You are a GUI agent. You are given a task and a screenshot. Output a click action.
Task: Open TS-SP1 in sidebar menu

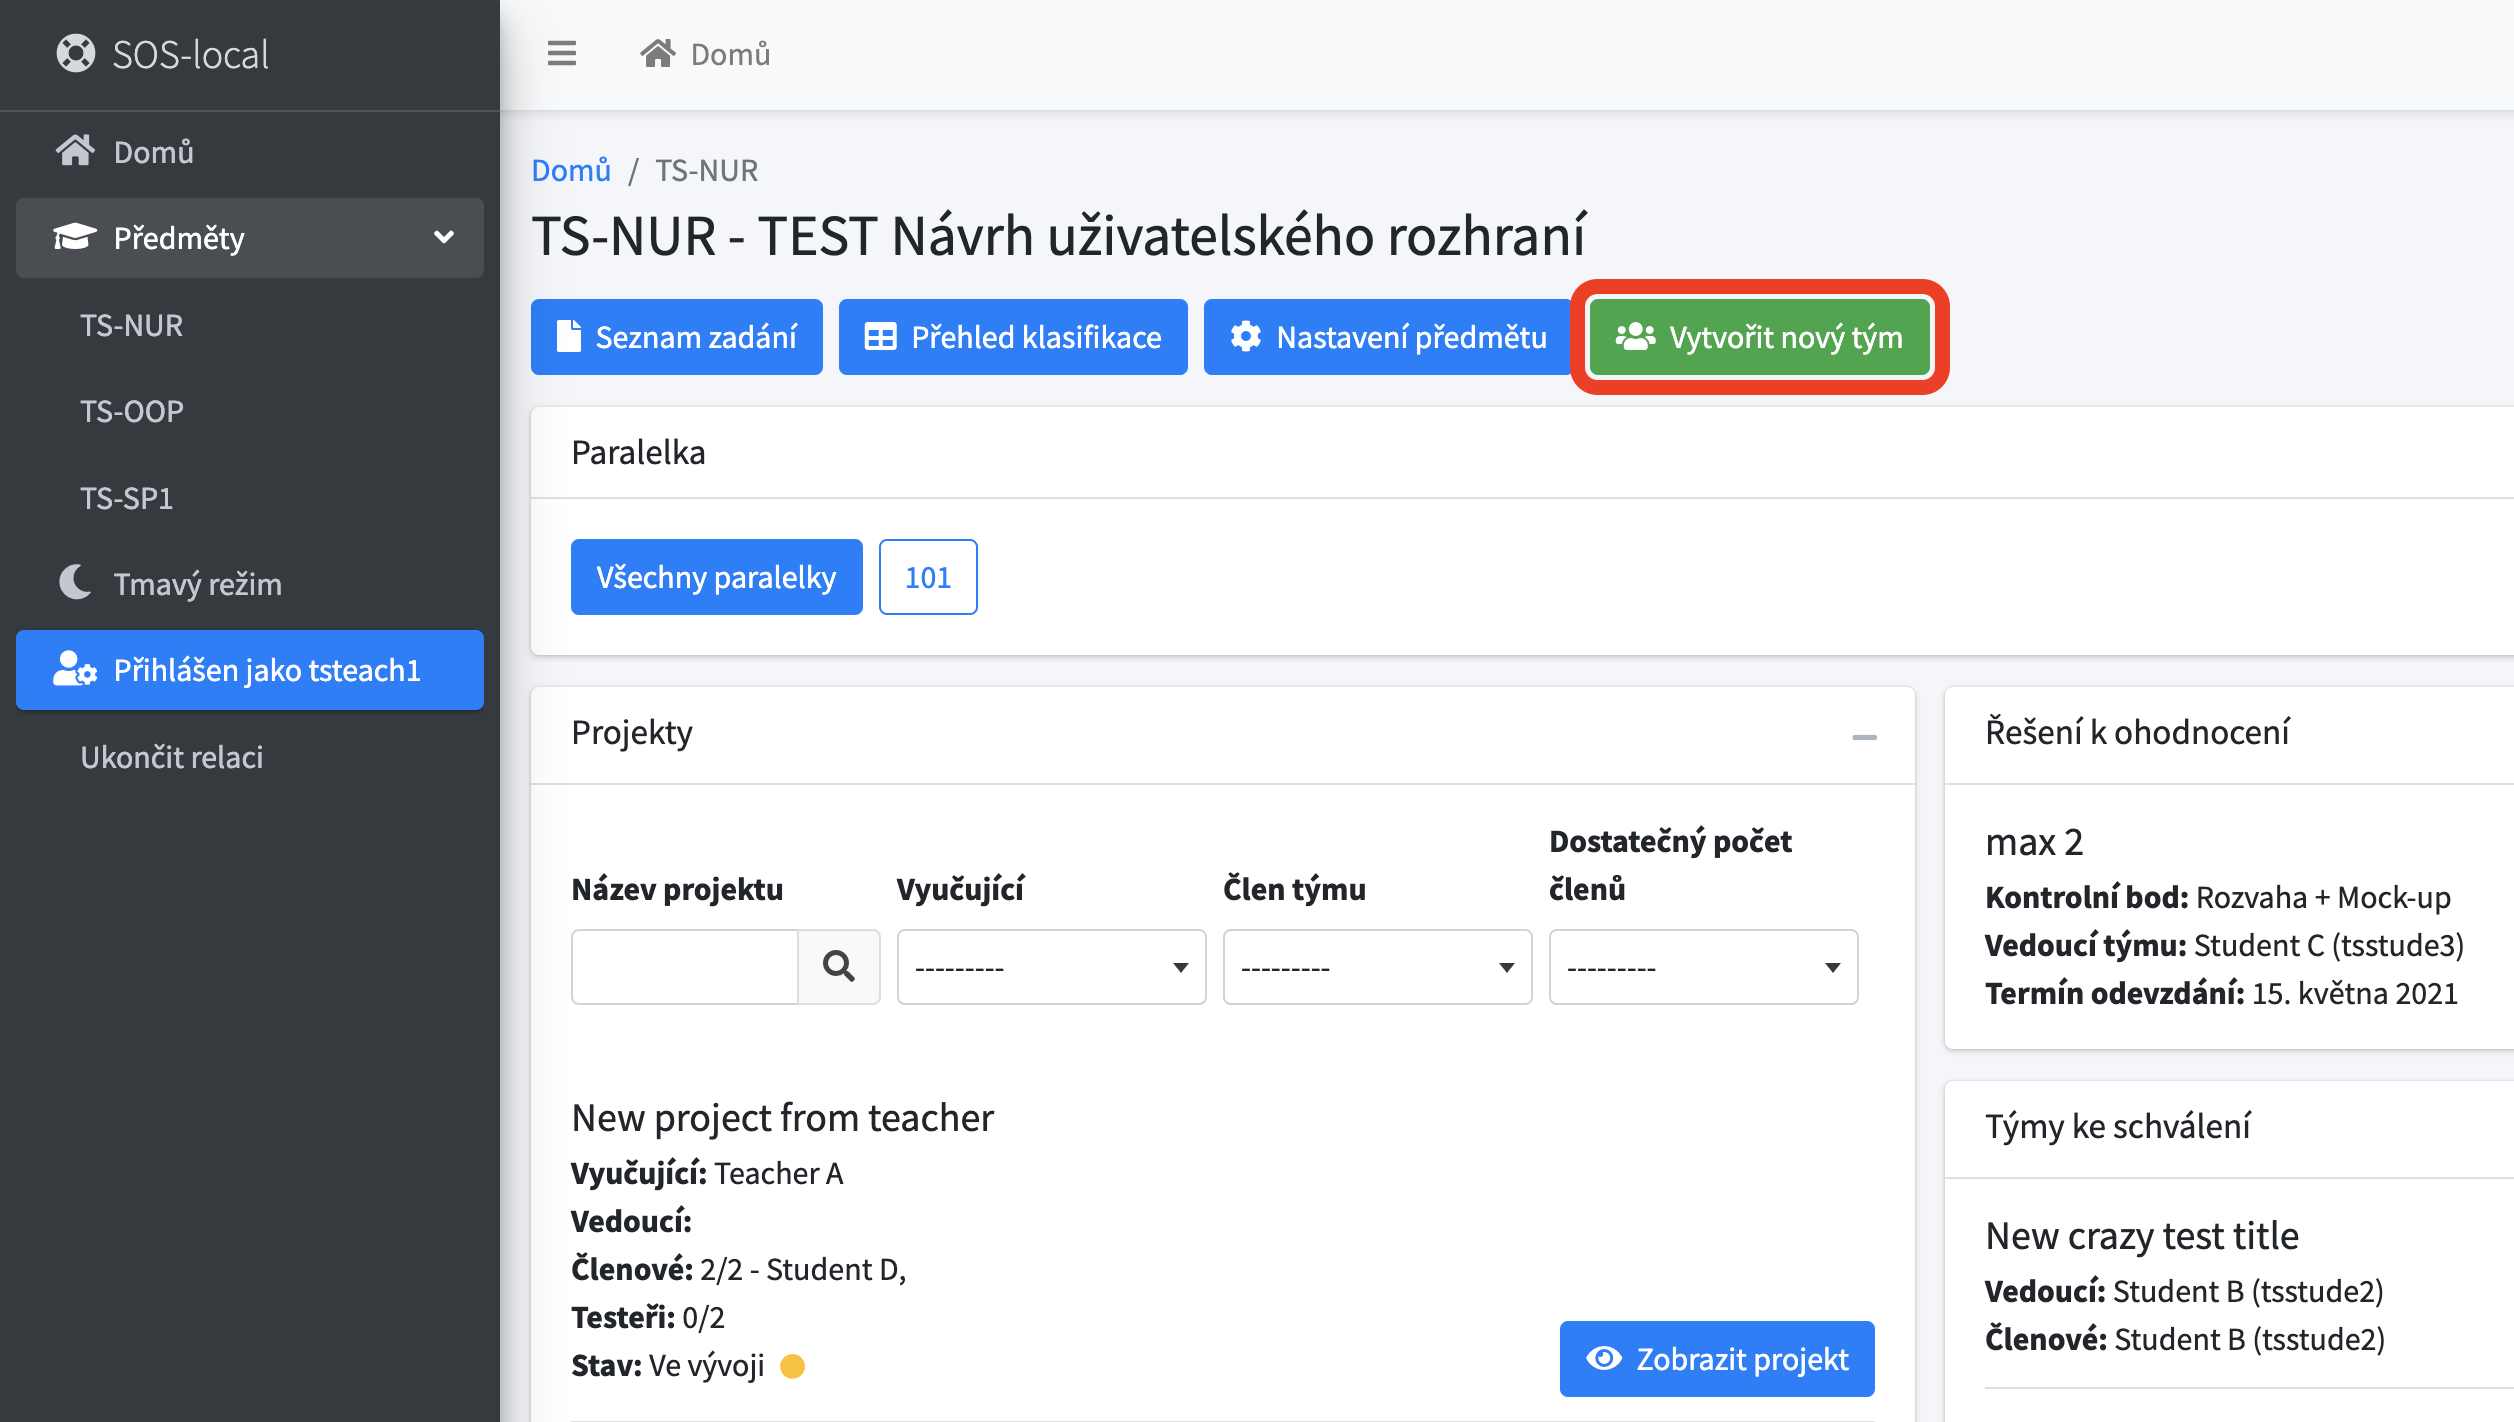tap(127, 498)
